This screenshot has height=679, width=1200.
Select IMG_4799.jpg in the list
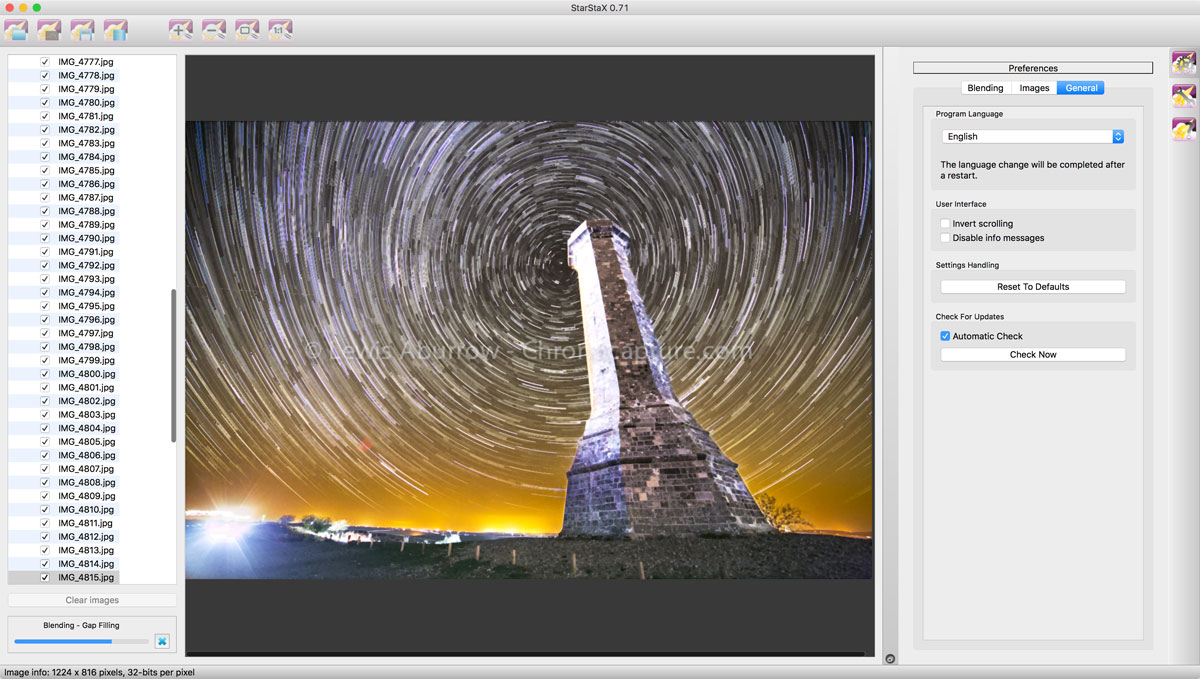pyautogui.click(x=86, y=360)
